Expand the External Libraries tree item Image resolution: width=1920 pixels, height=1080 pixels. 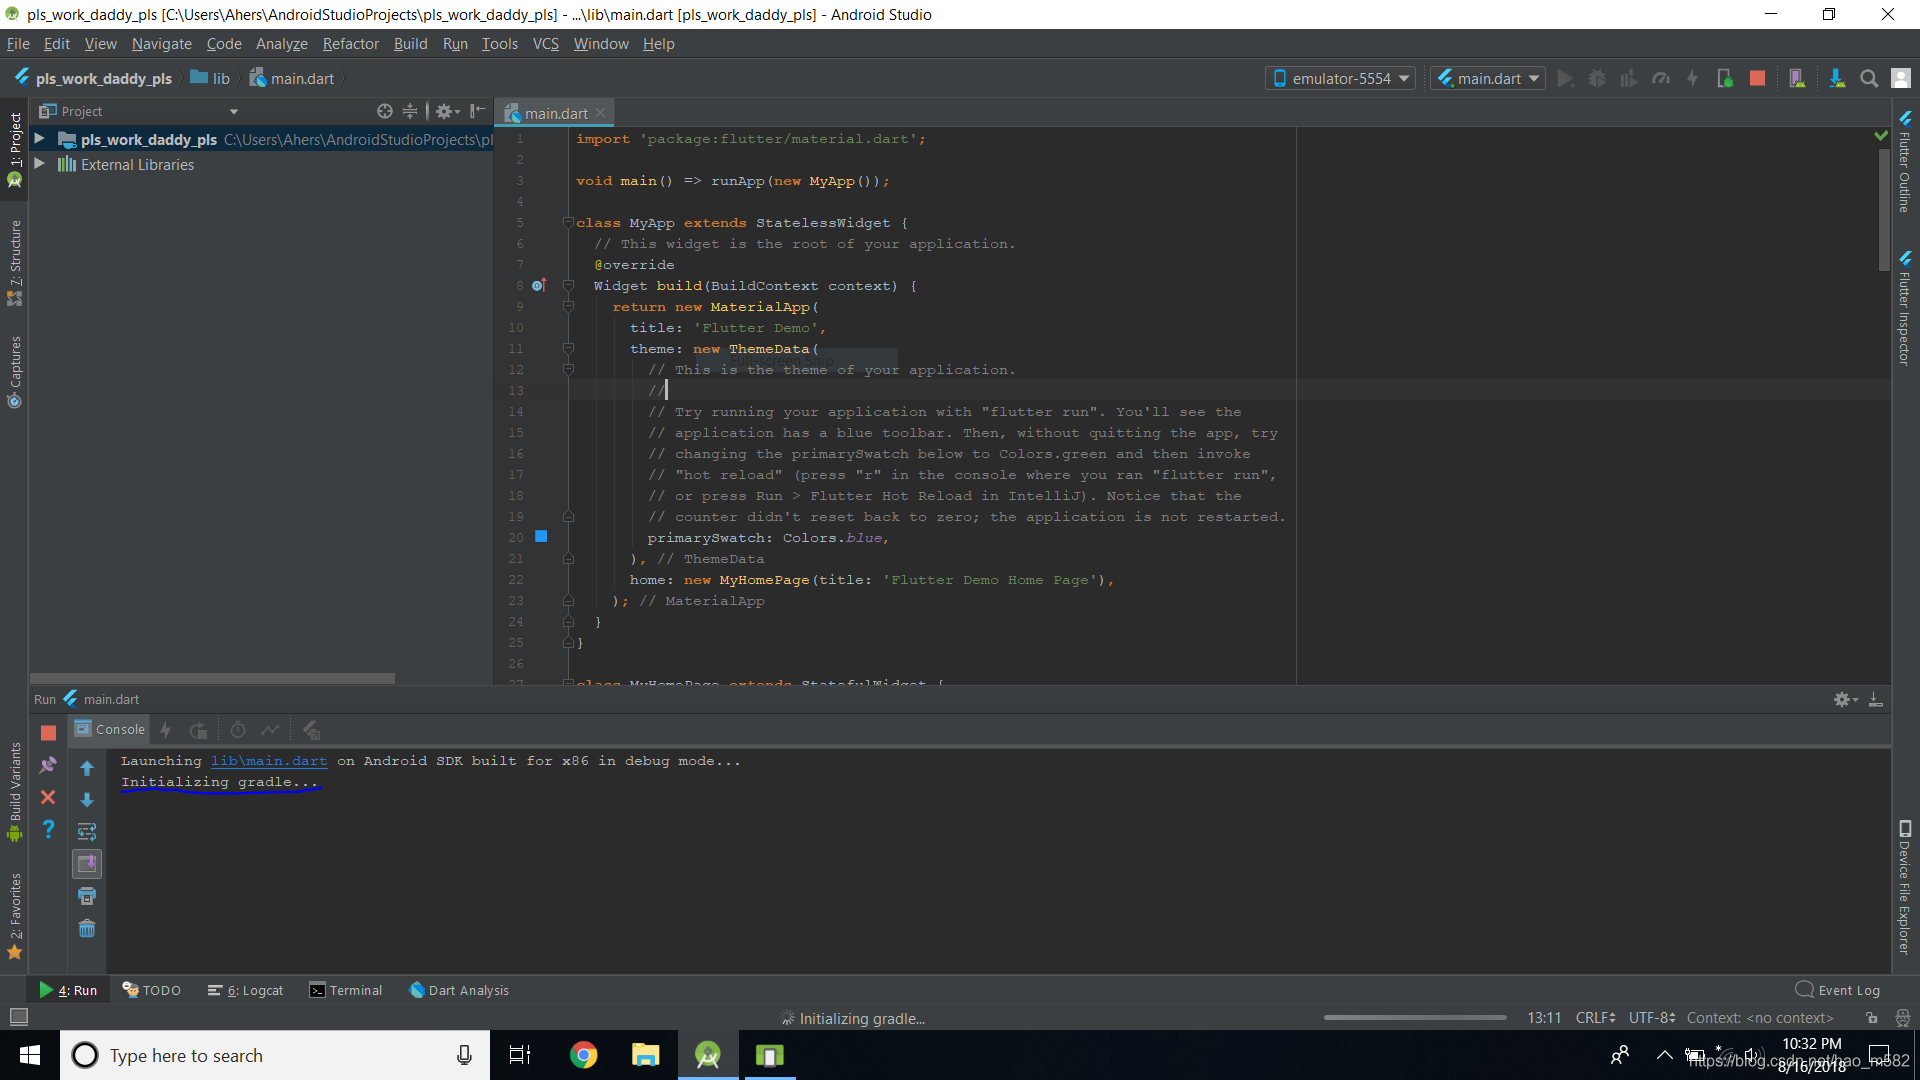point(40,164)
